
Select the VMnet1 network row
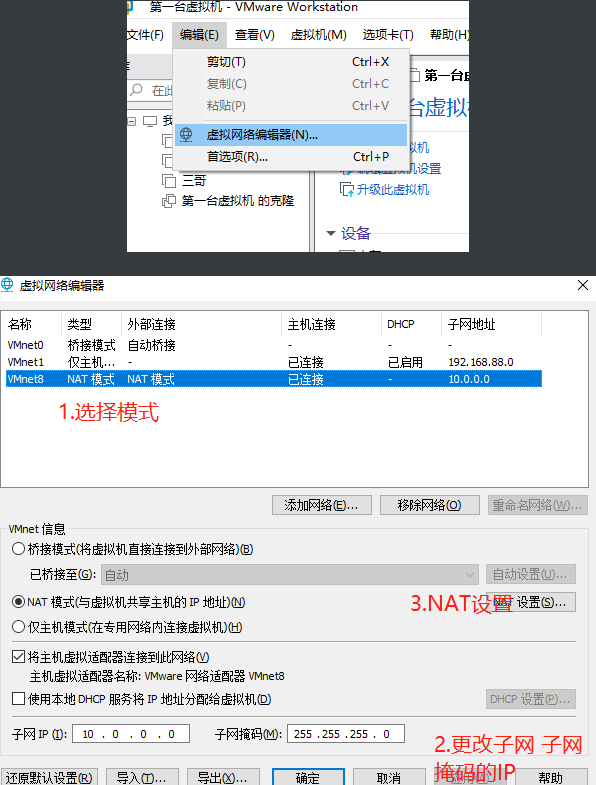(273, 362)
